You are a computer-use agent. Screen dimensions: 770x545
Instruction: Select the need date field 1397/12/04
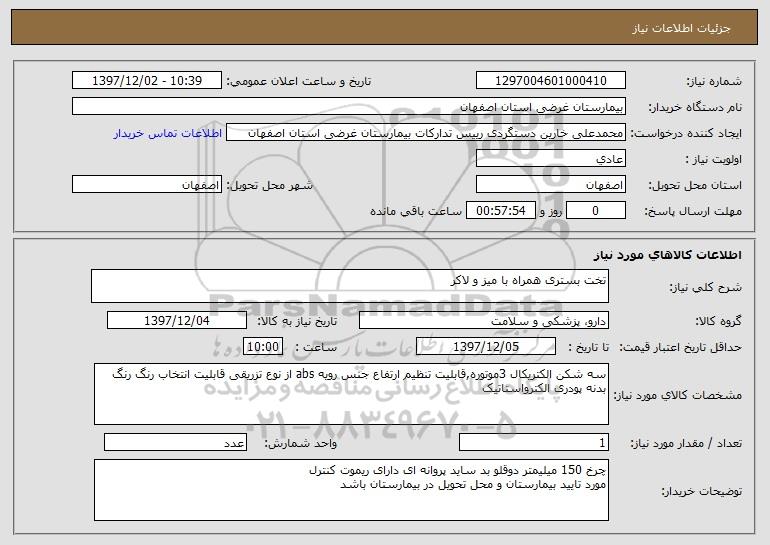coord(177,321)
